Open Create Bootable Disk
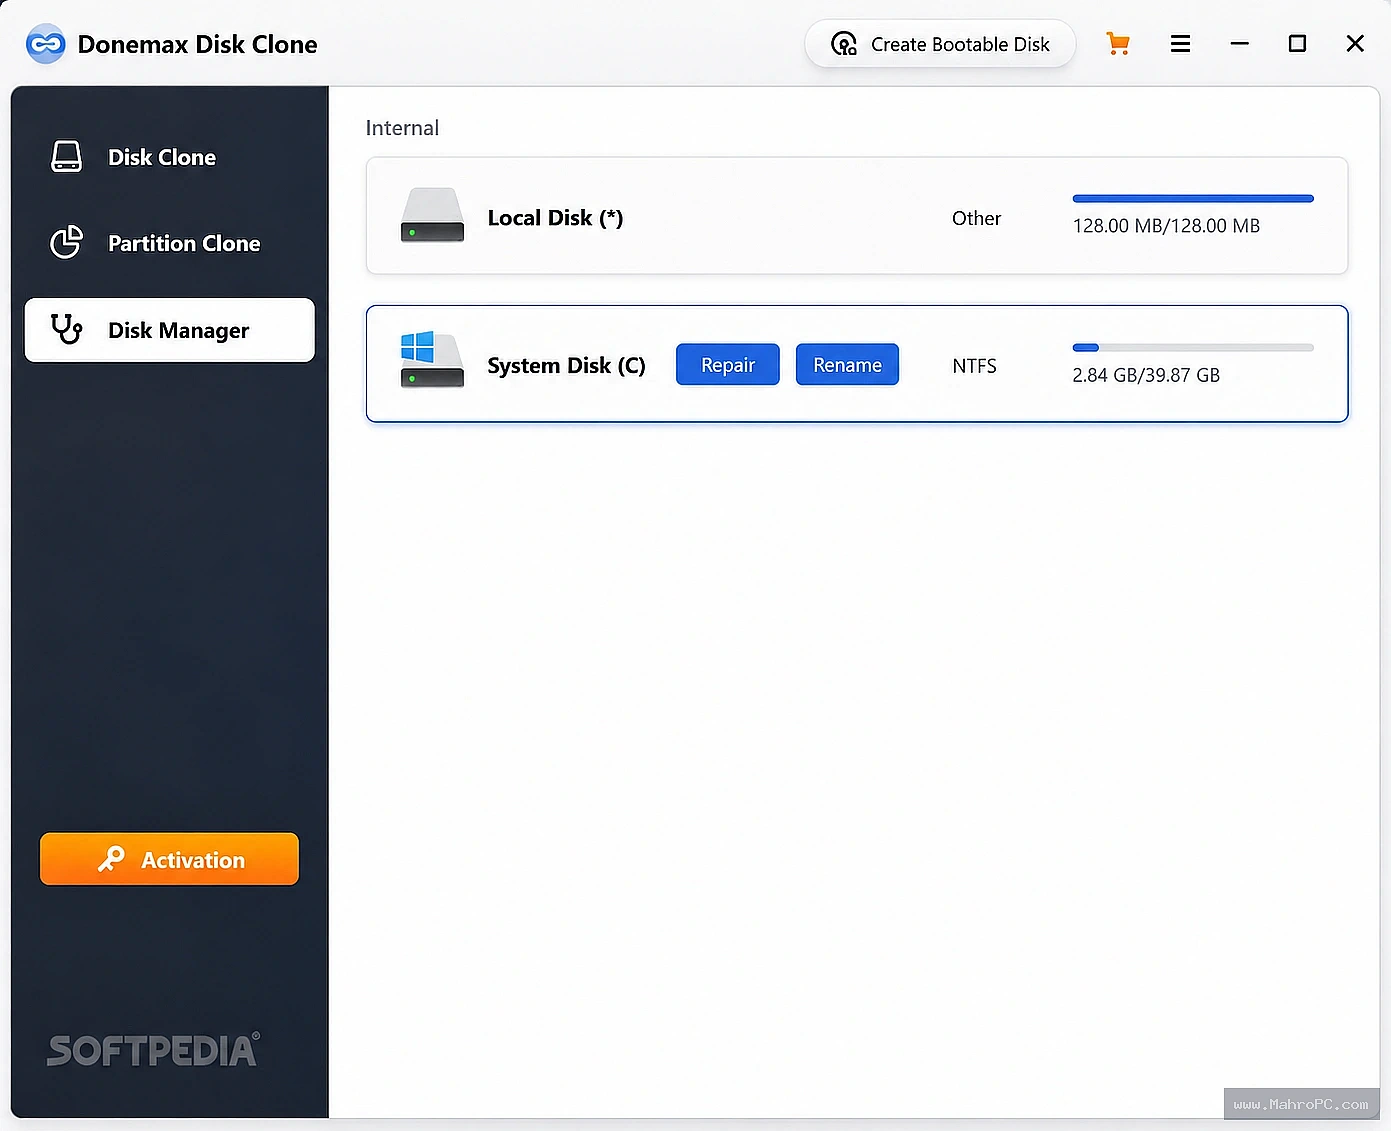This screenshot has height=1131, width=1391. [940, 44]
